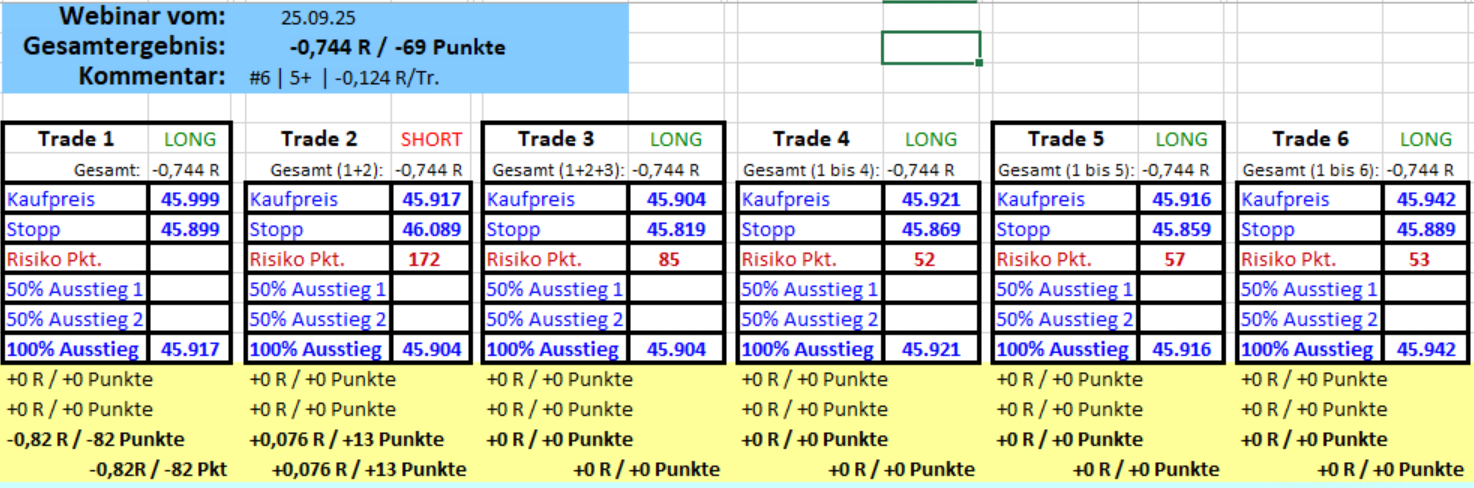Select the Gesamtergebnis value -0,744 R / -69 Punkte

[397, 47]
